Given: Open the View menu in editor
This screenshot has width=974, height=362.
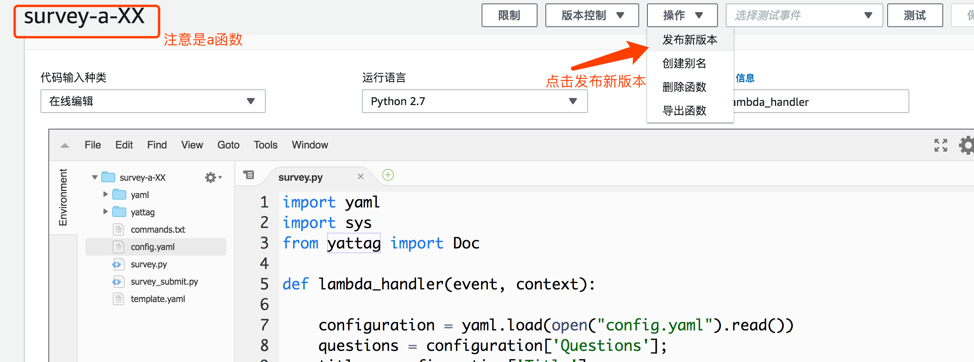Looking at the screenshot, I should click(x=192, y=145).
